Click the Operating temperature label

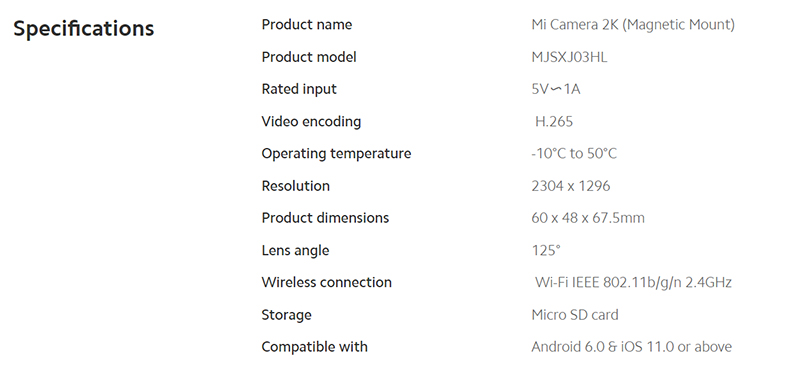336,154
